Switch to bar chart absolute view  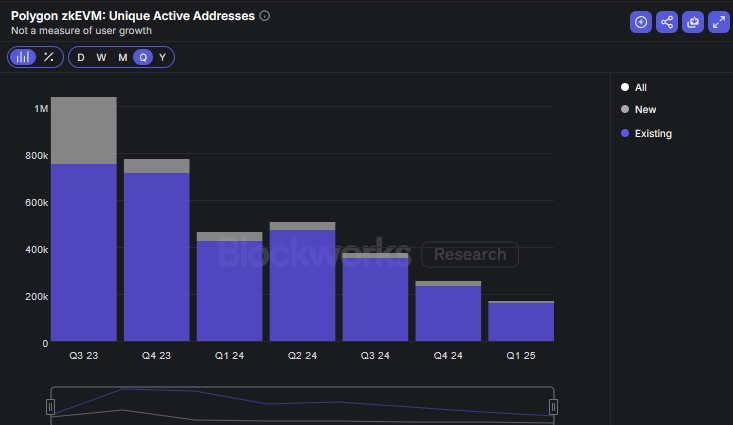click(x=23, y=57)
